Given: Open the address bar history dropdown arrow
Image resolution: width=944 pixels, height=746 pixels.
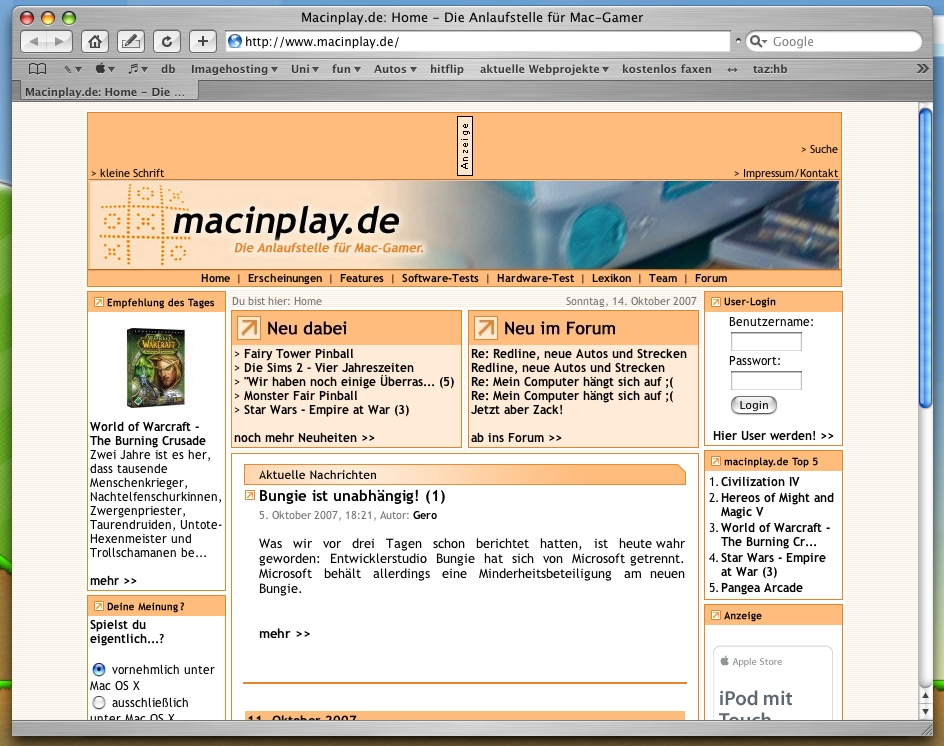Looking at the screenshot, I should click(738, 41).
